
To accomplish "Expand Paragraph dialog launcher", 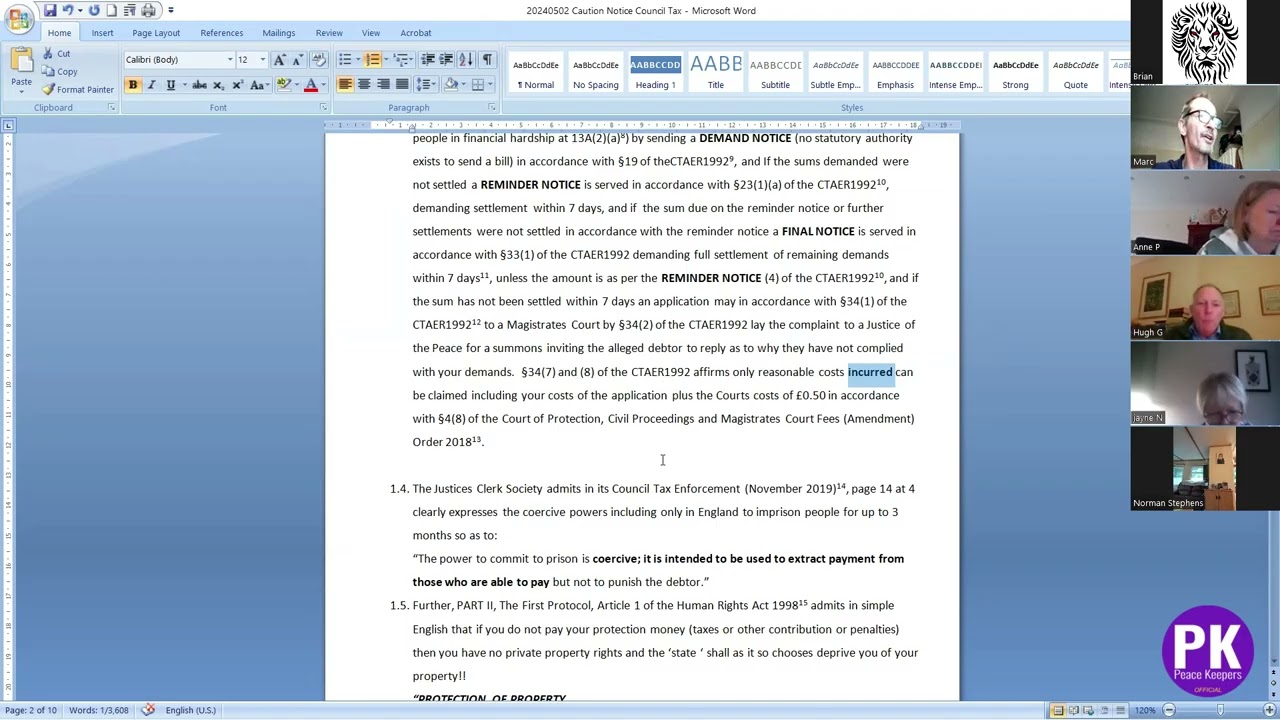I will click(492, 108).
